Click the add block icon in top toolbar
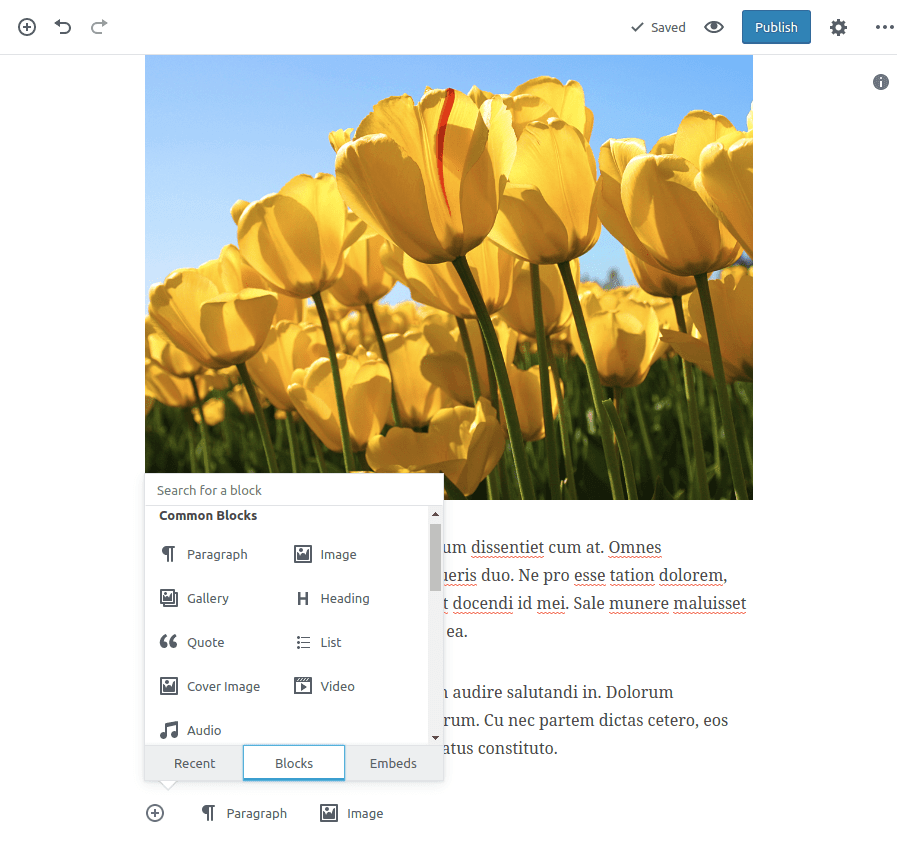Image resolution: width=897 pixels, height=859 pixels. [x=27, y=27]
